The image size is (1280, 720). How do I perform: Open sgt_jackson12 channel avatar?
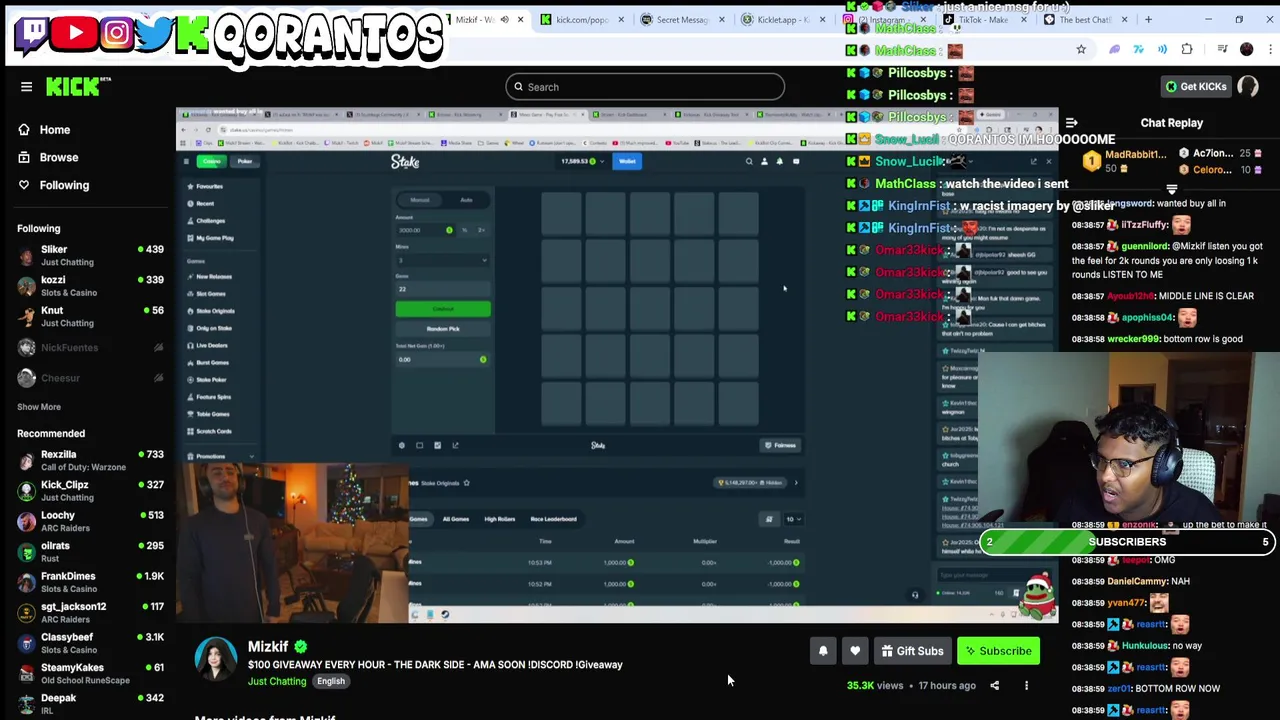[x=26, y=612]
